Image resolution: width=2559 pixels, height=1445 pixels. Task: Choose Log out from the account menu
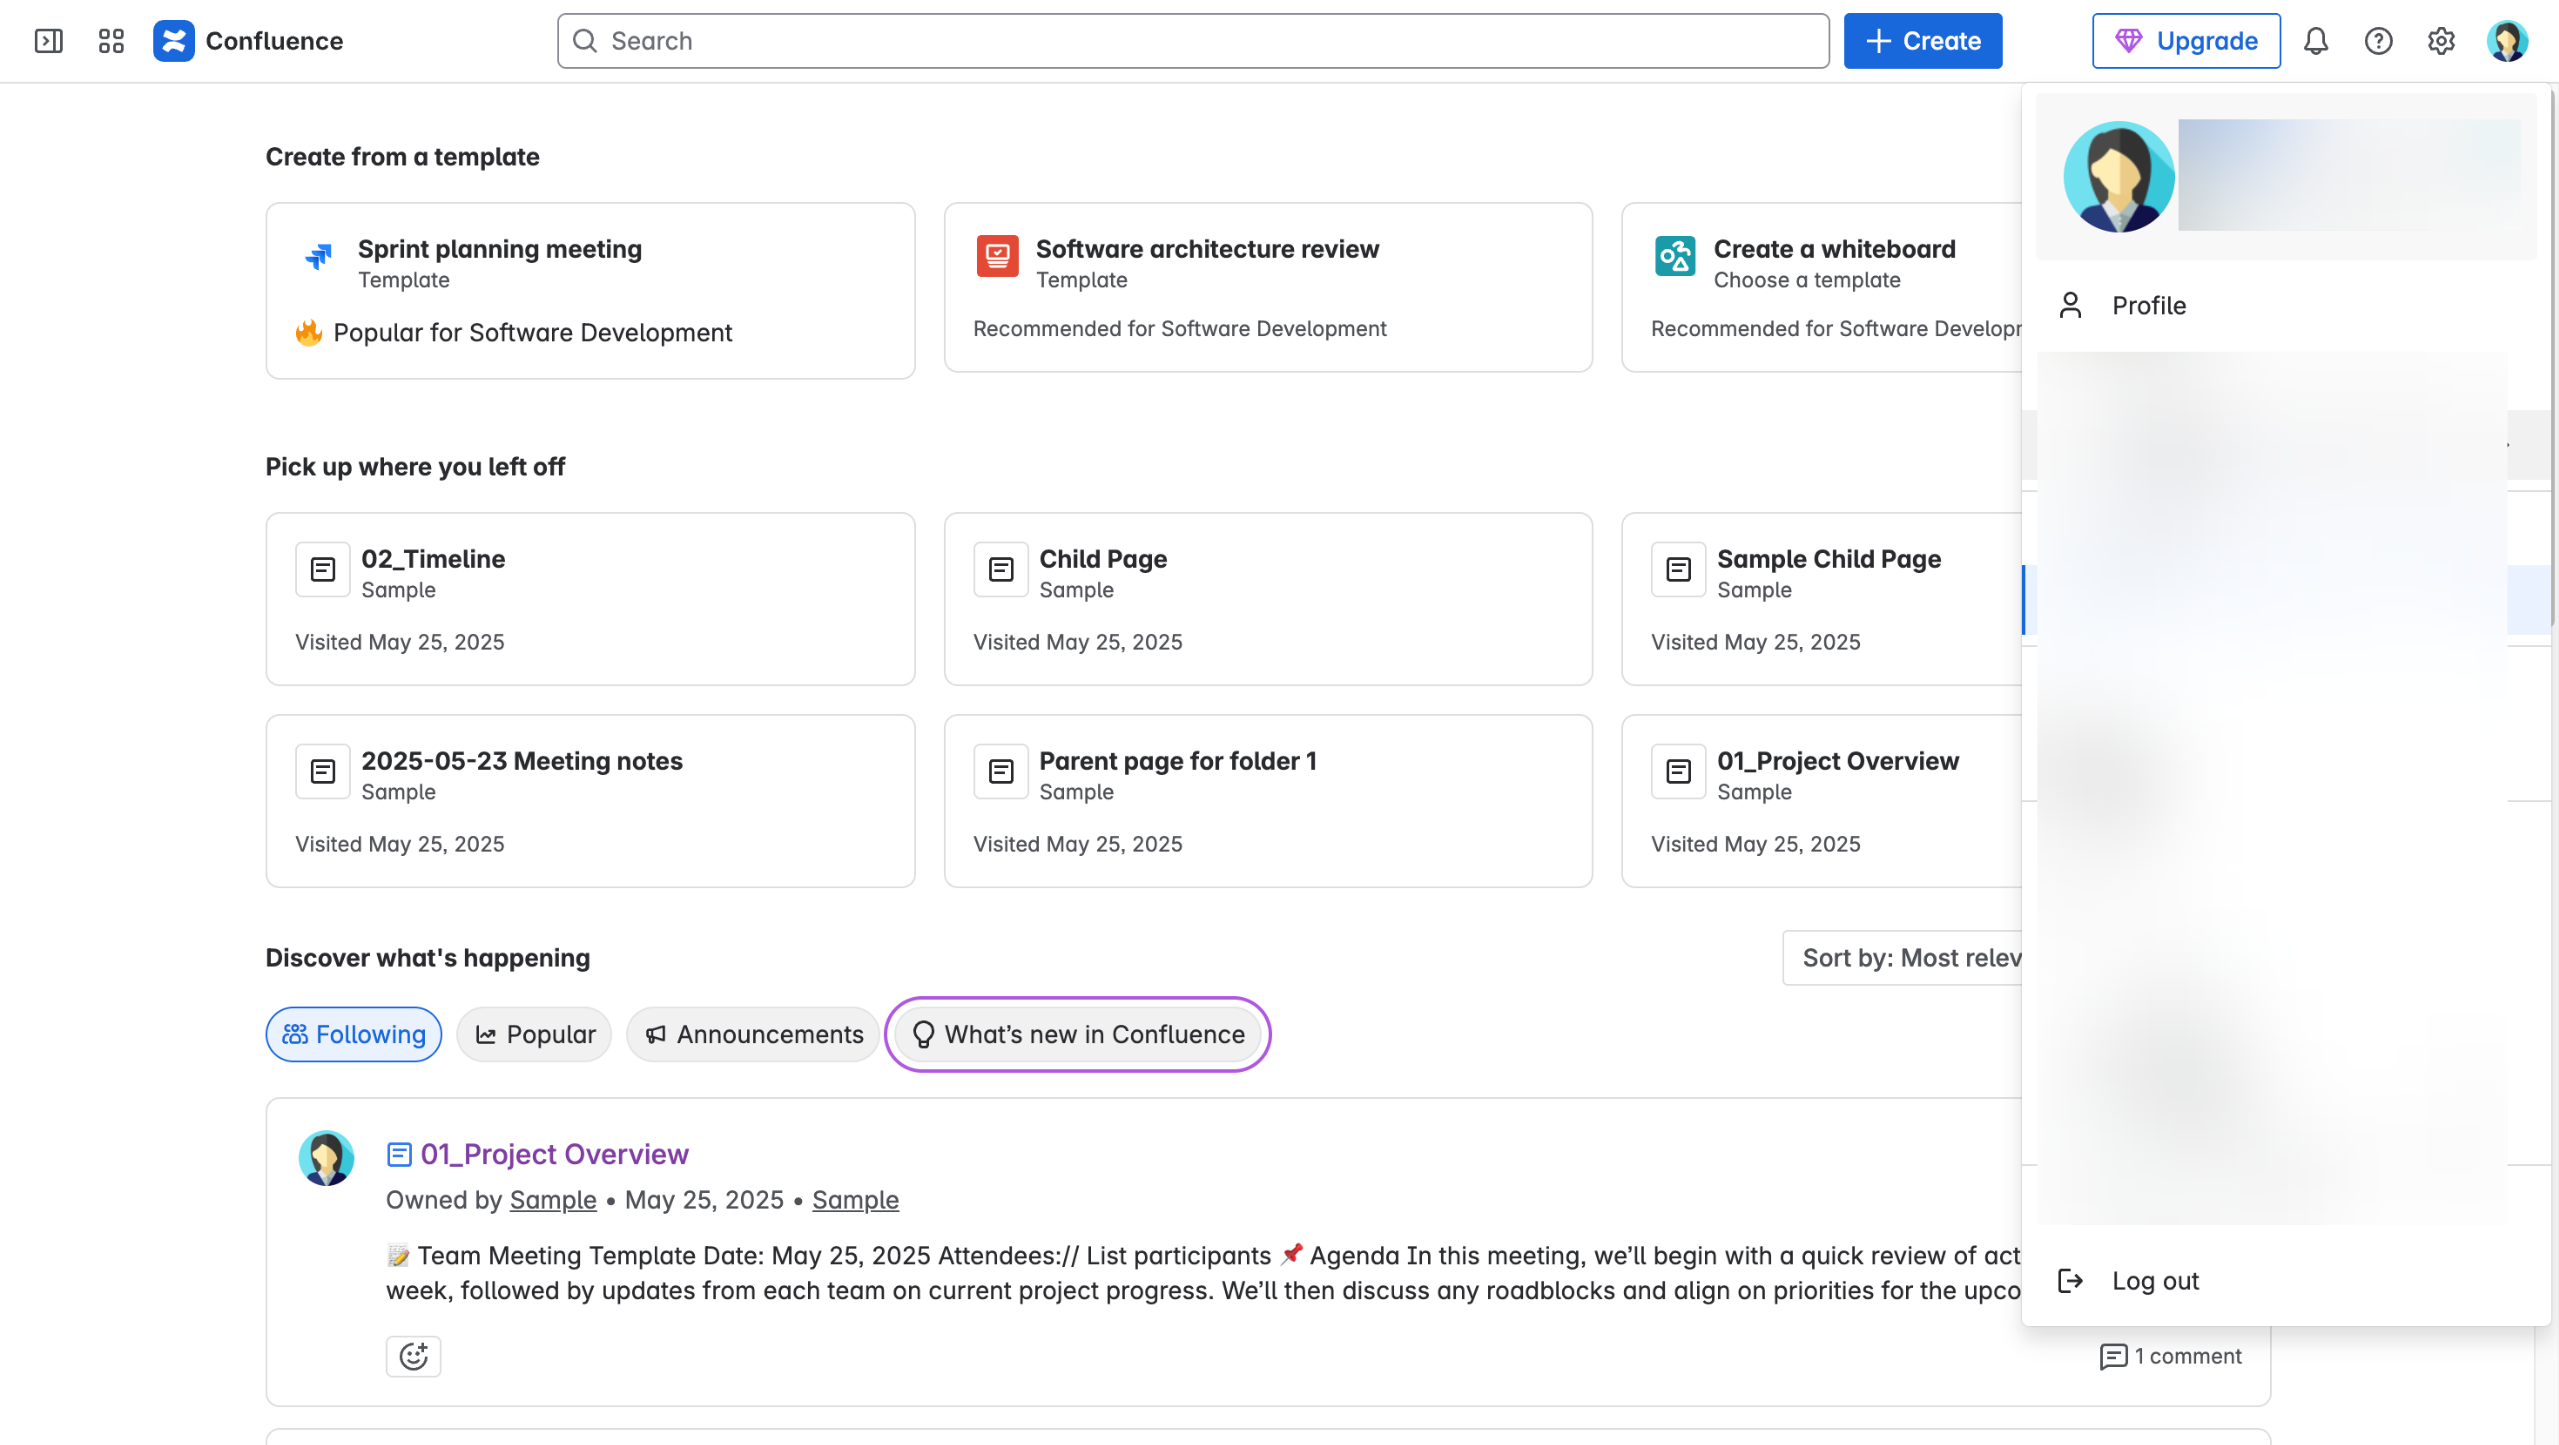2286,1280
